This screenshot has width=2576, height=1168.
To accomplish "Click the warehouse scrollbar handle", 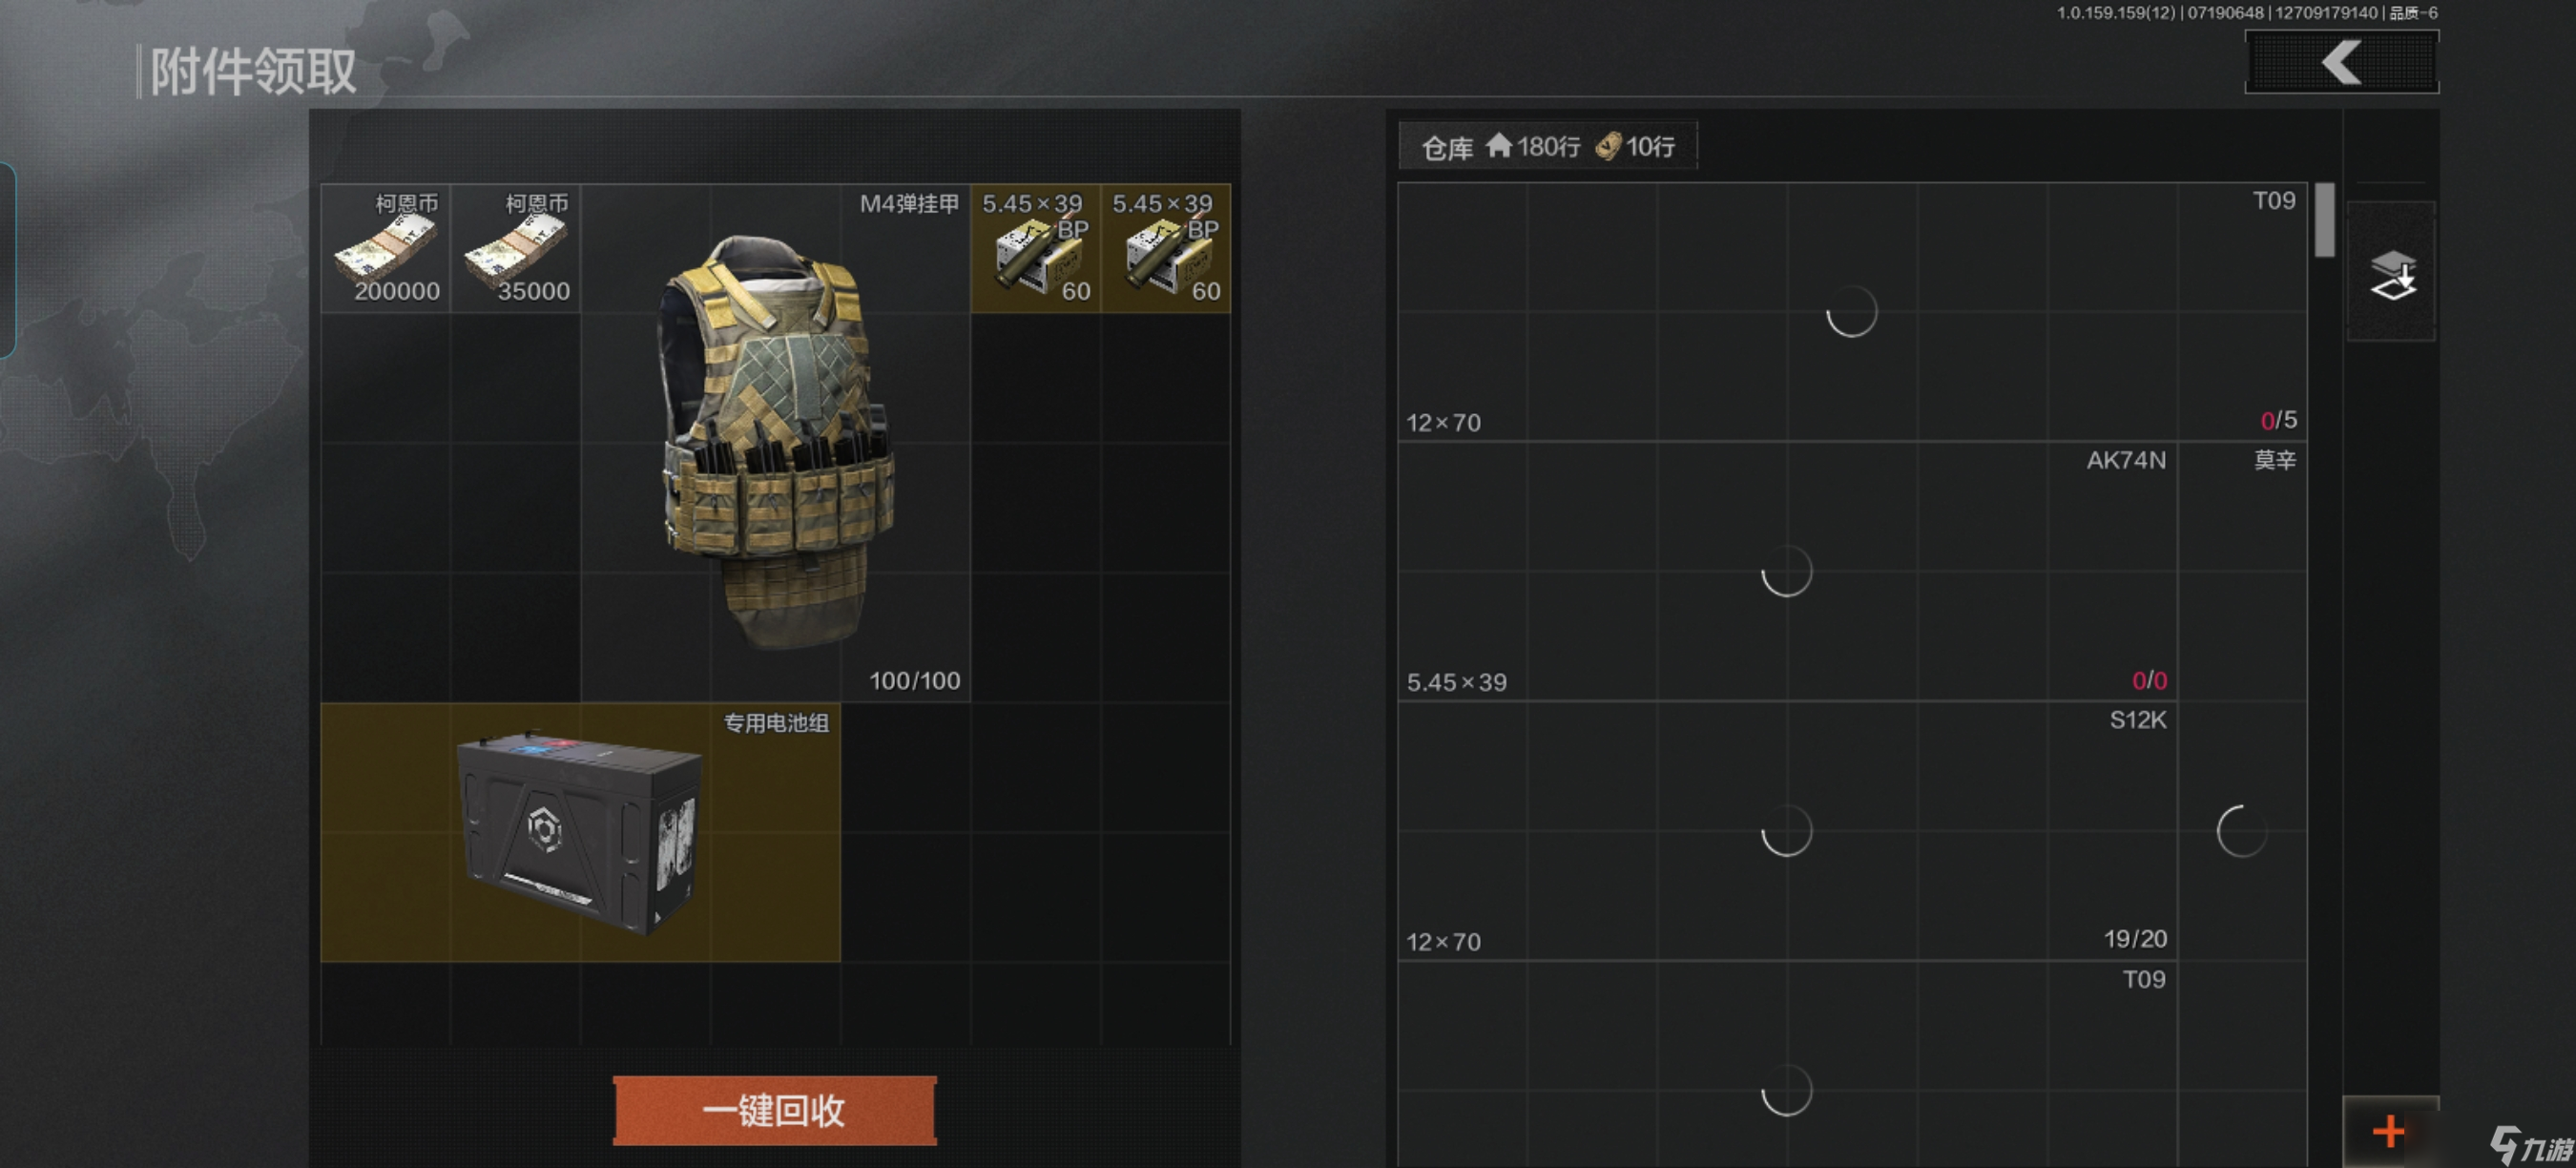I will [x=2325, y=220].
